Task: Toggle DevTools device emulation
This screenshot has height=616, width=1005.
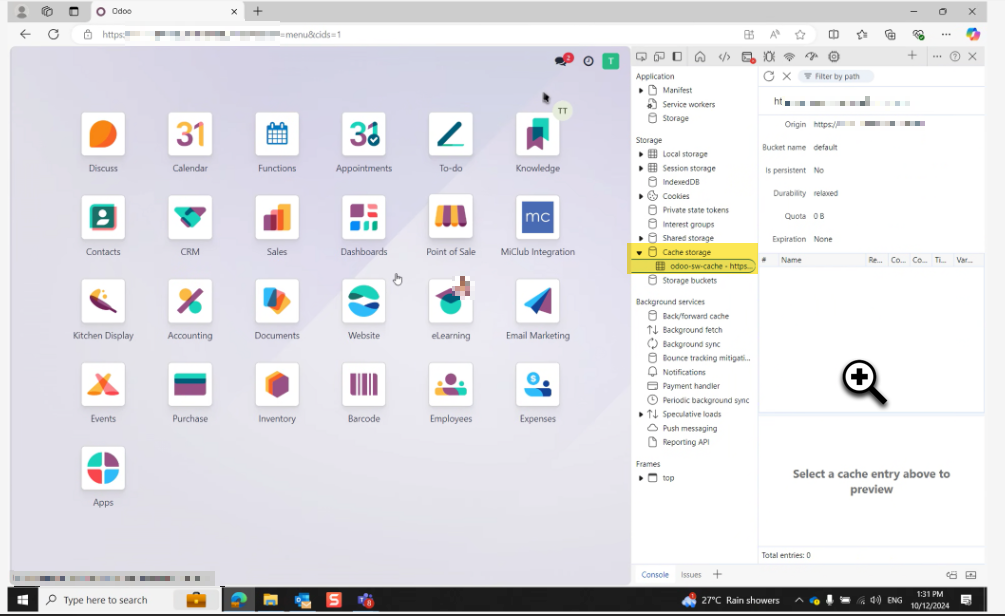Action: (x=659, y=56)
